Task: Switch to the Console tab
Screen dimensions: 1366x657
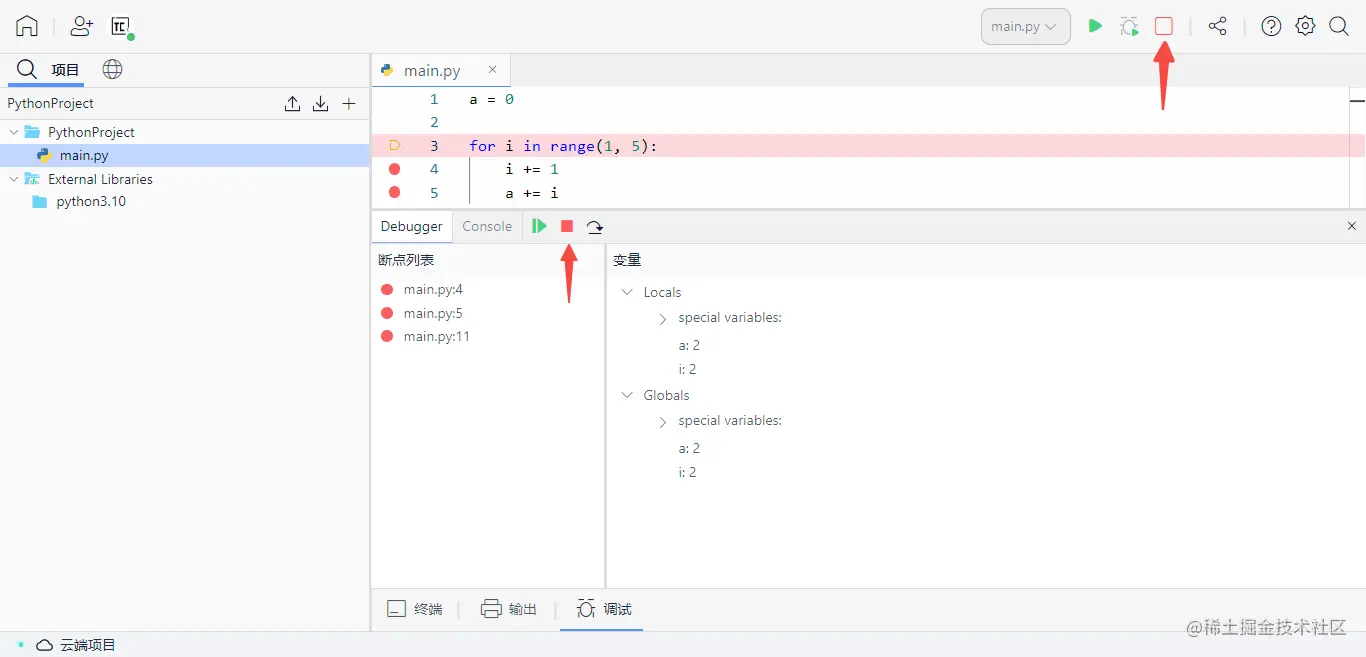Action: click(x=487, y=226)
